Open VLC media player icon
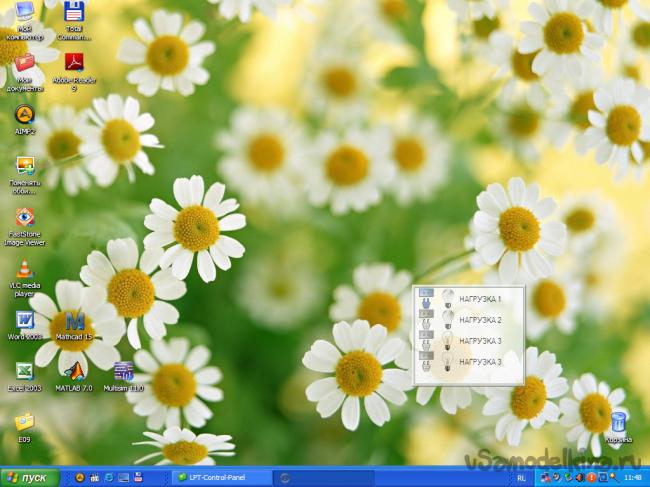This screenshot has width=650, height=487. (25, 269)
